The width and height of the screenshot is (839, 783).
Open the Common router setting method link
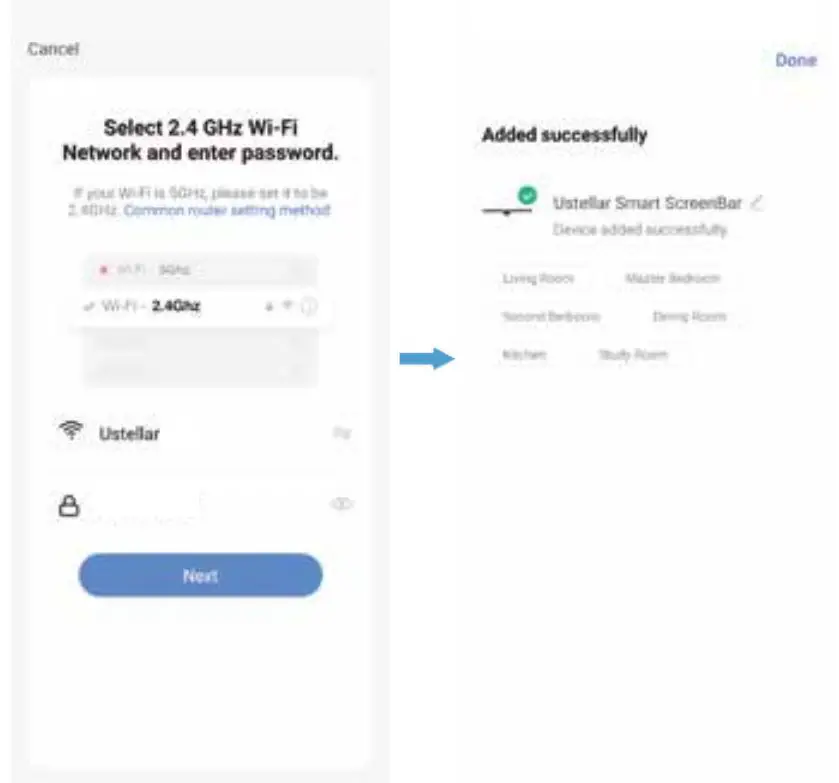pos(227,211)
